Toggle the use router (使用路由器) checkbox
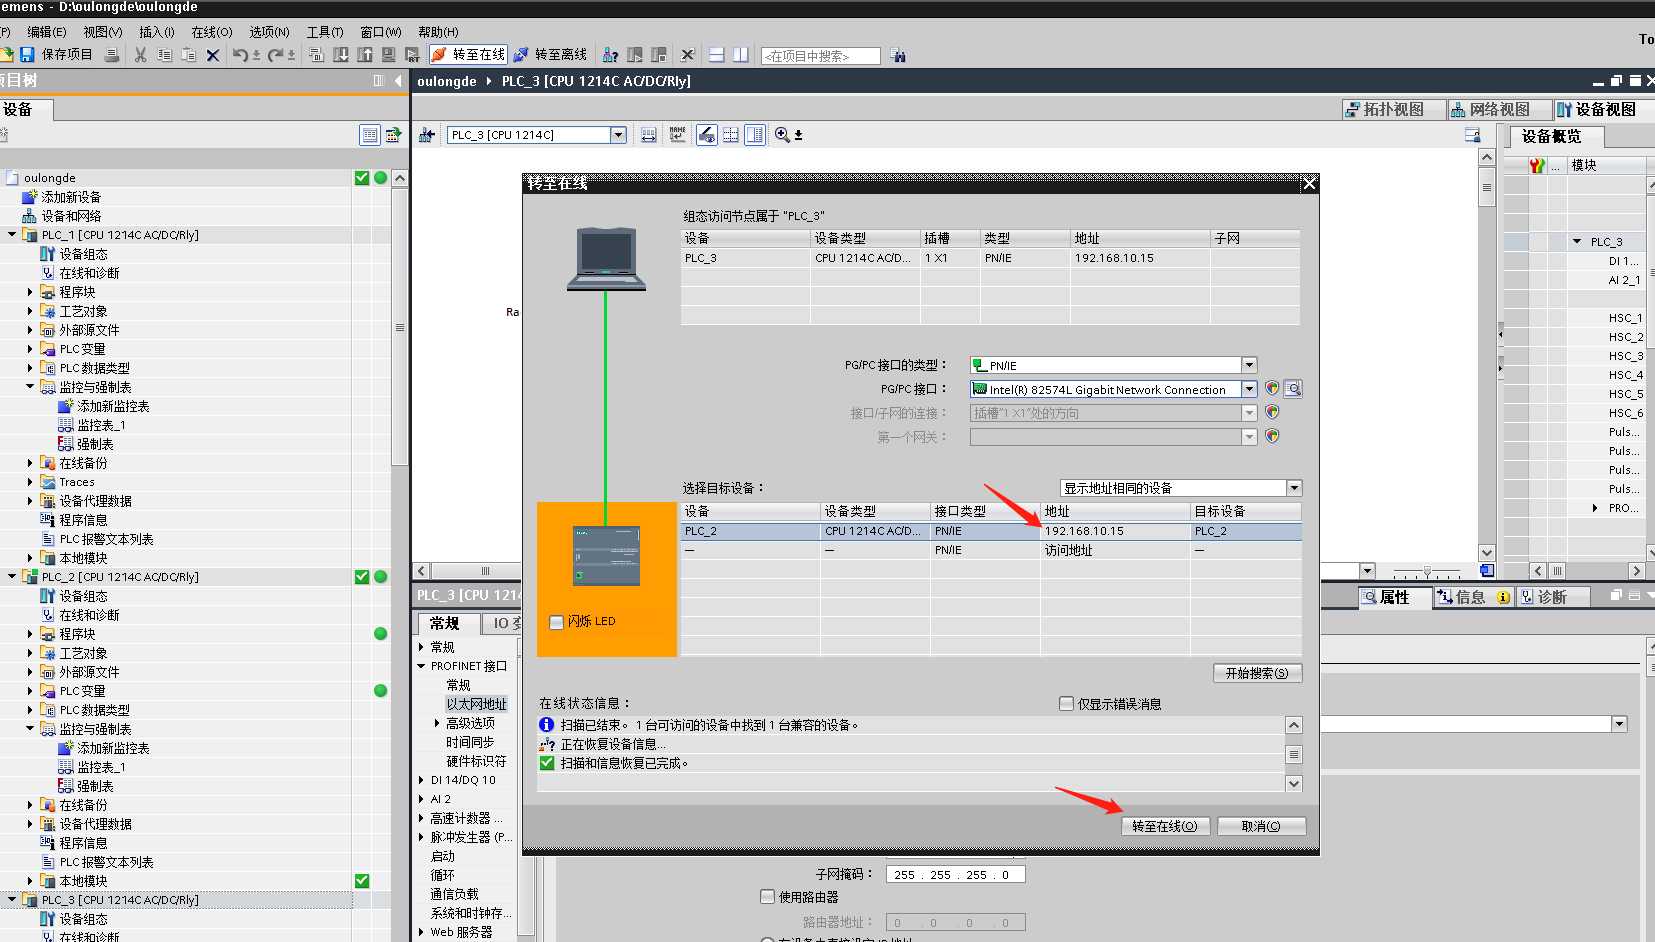Viewport: 1655px width, 942px height. 767,897
